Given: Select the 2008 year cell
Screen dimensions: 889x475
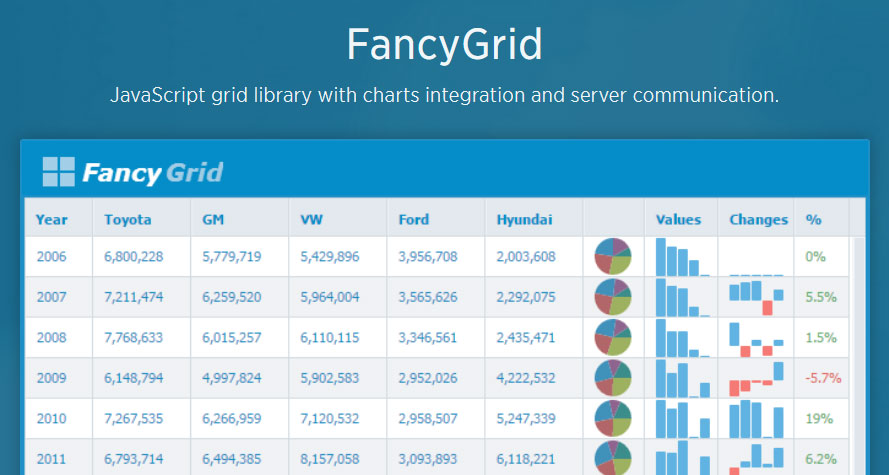Looking at the screenshot, I should pyautogui.click(x=58, y=338).
